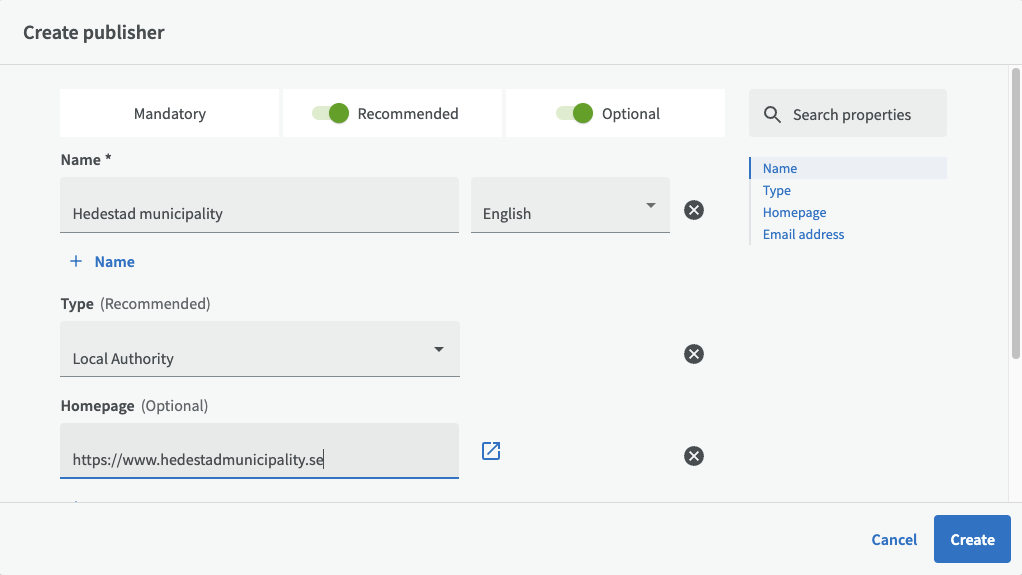
Task: Jump to Homepage in properties list
Action: (x=794, y=212)
